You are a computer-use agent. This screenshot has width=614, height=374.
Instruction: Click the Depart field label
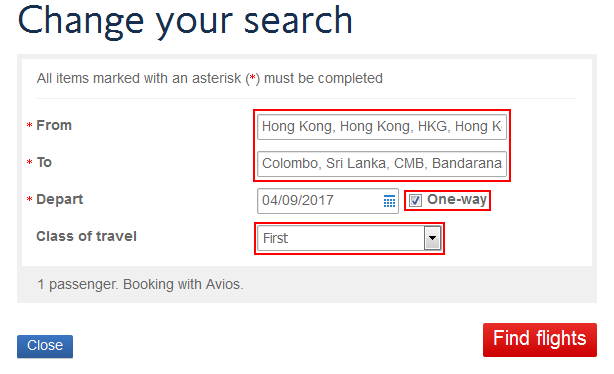(60, 199)
